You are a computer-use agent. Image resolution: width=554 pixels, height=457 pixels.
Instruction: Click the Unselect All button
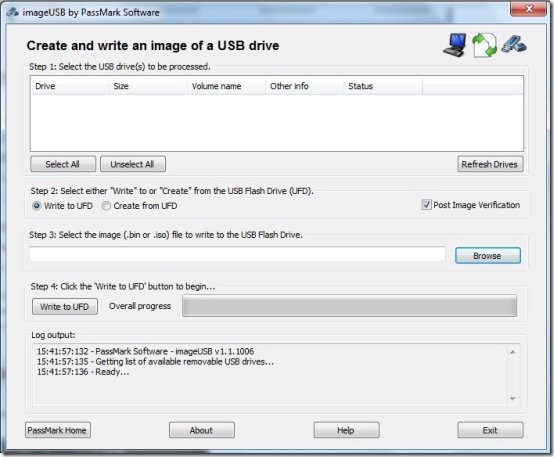click(133, 164)
